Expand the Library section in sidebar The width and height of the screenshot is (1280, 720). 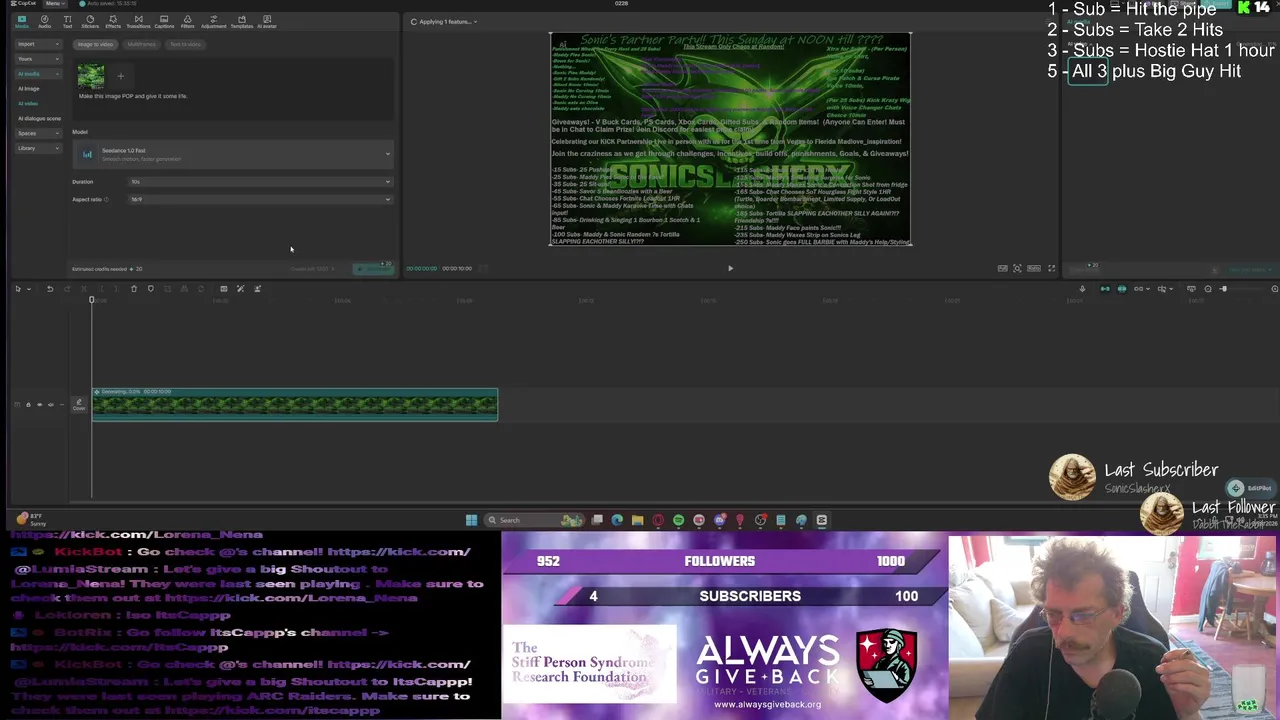[37, 148]
